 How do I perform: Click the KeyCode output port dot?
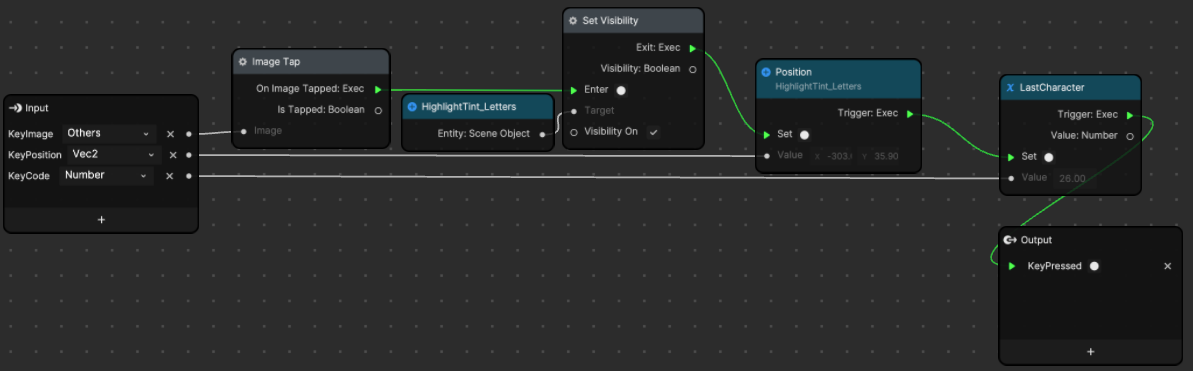tap(188, 176)
